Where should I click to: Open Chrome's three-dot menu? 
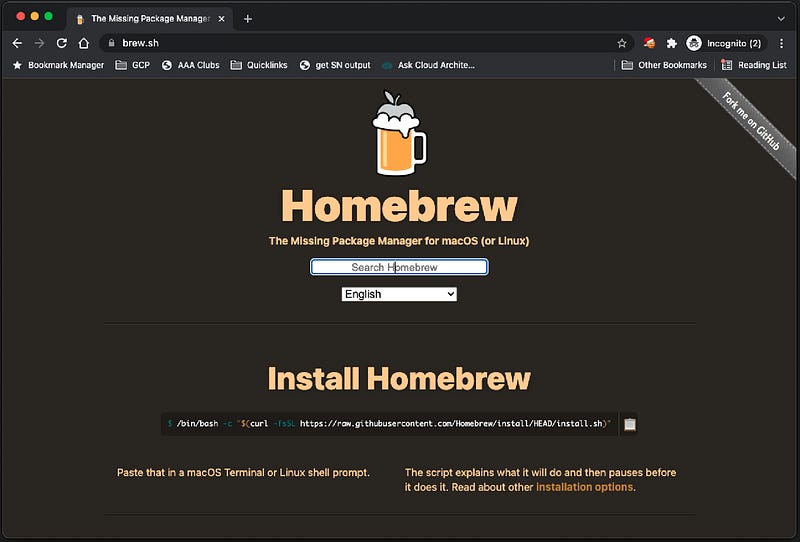click(x=781, y=43)
